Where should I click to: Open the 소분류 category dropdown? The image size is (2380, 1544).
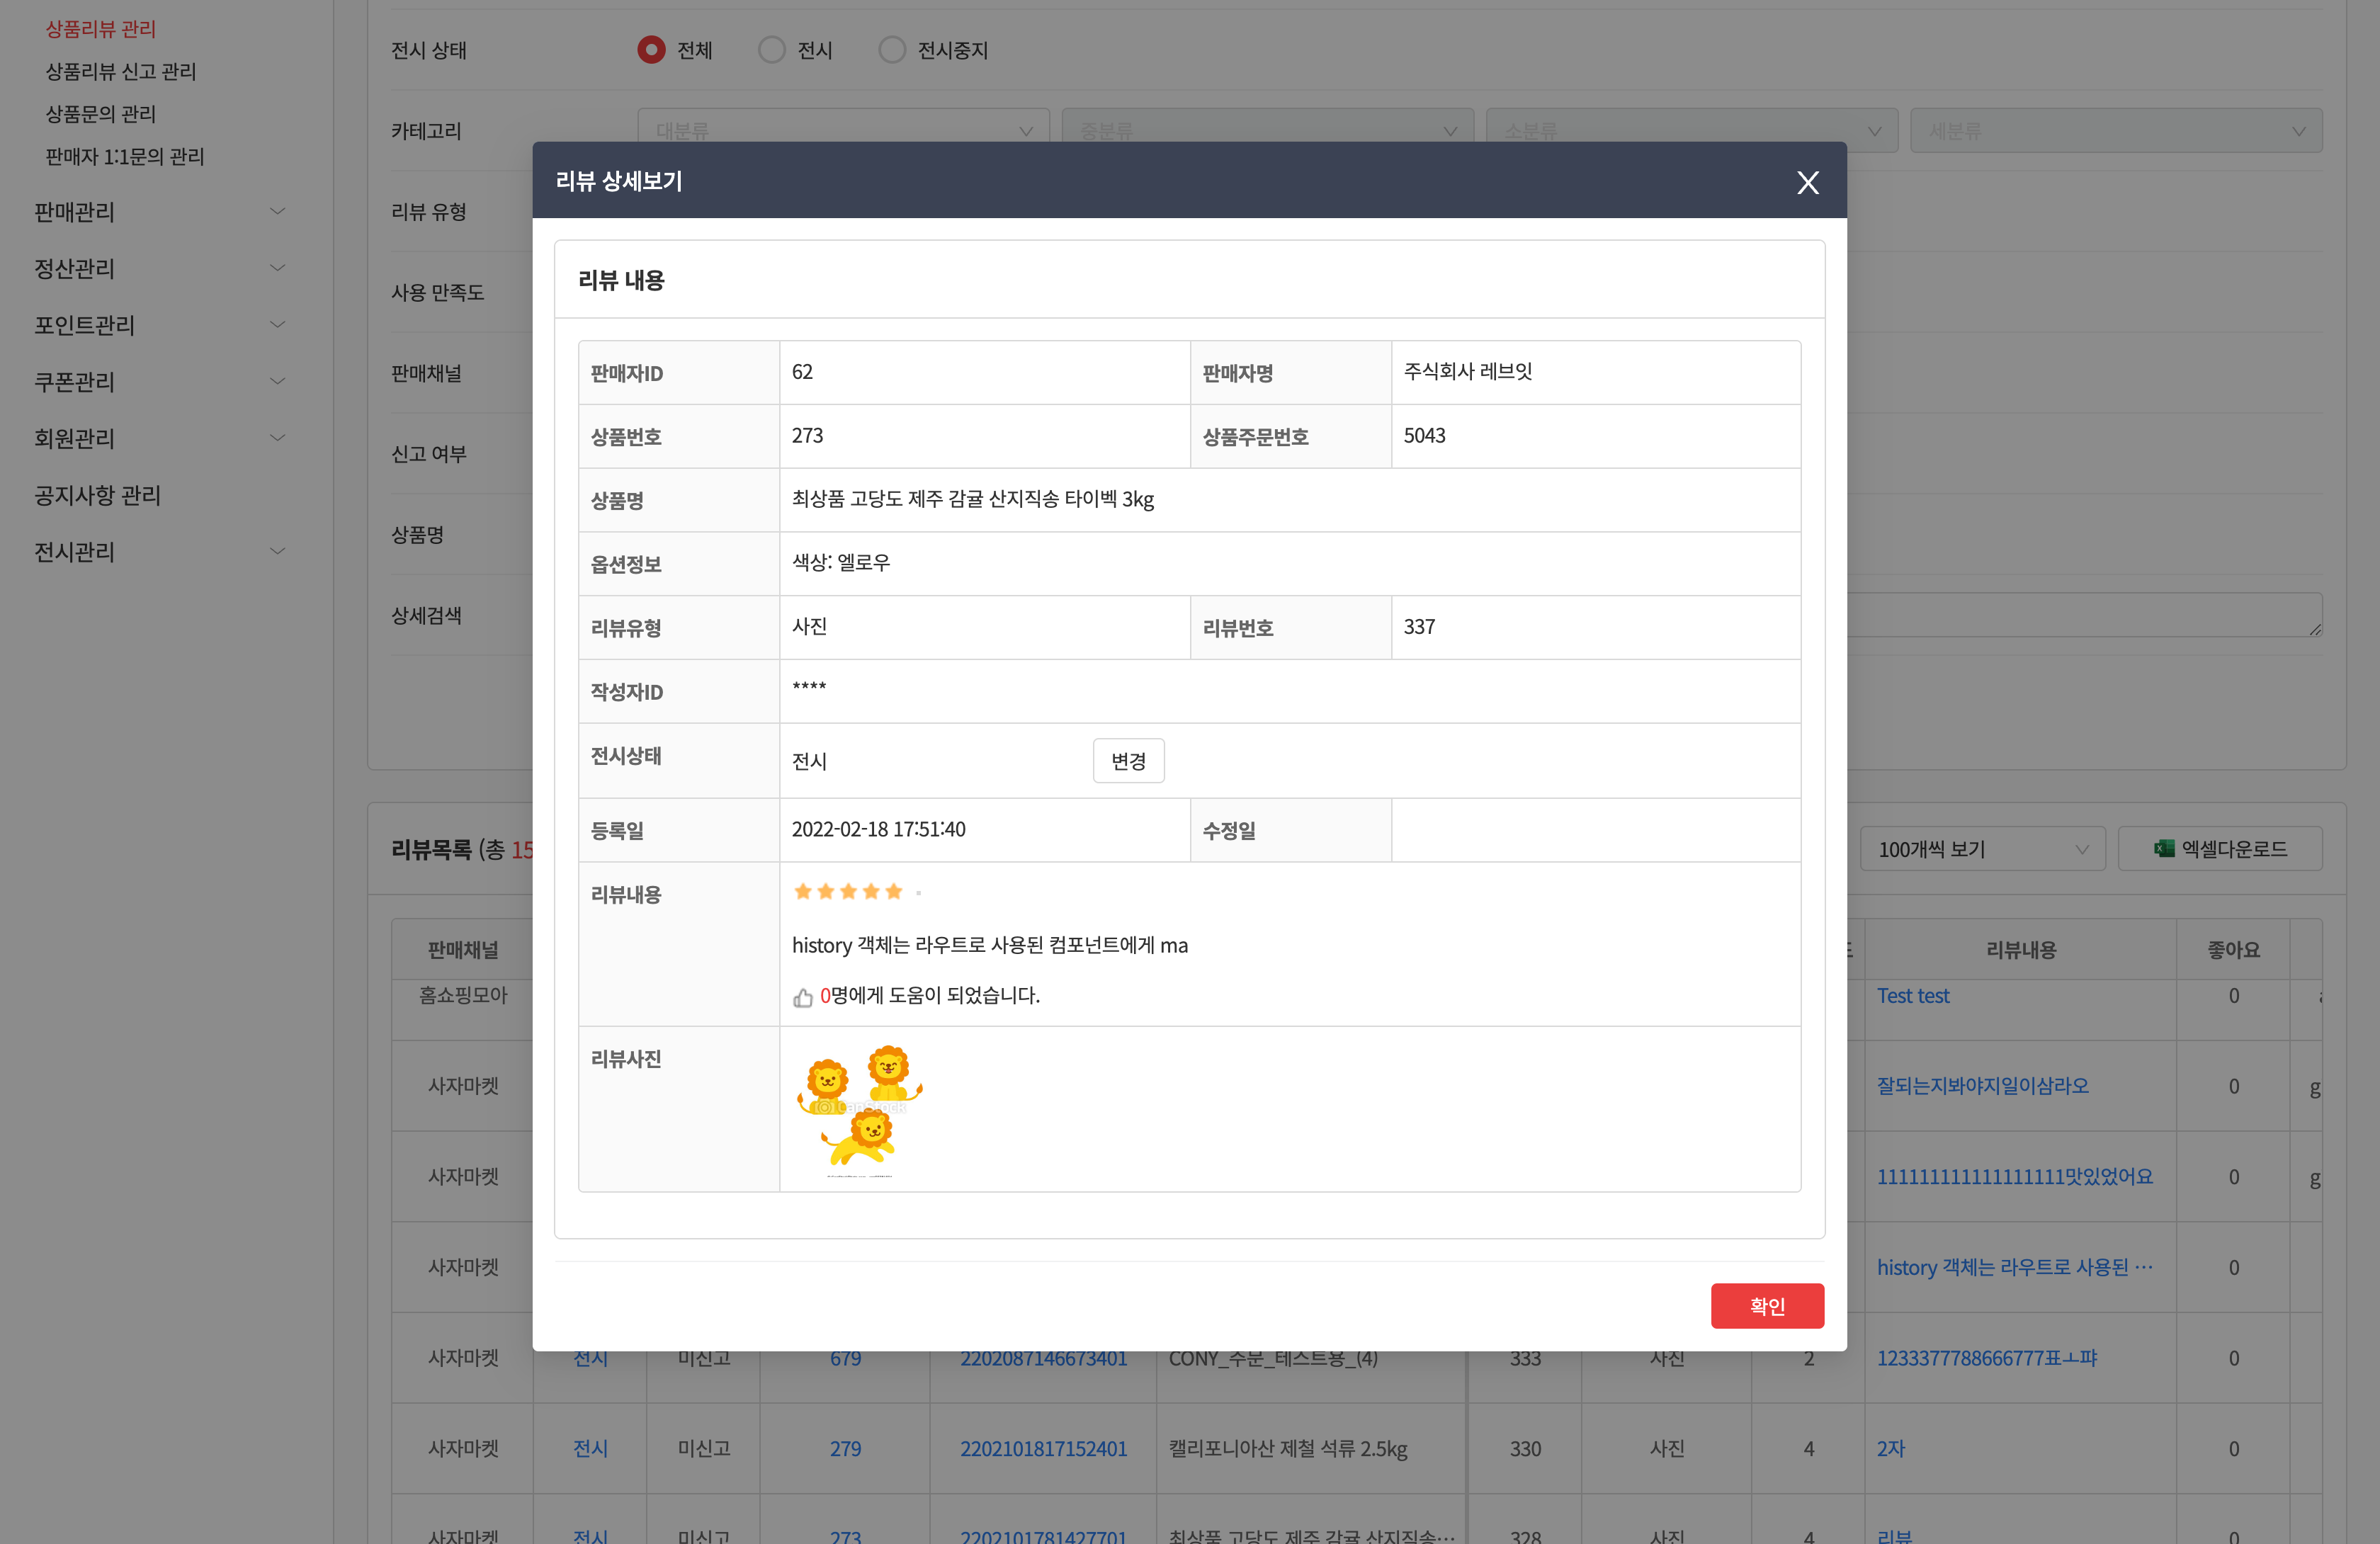coord(1691,130)
